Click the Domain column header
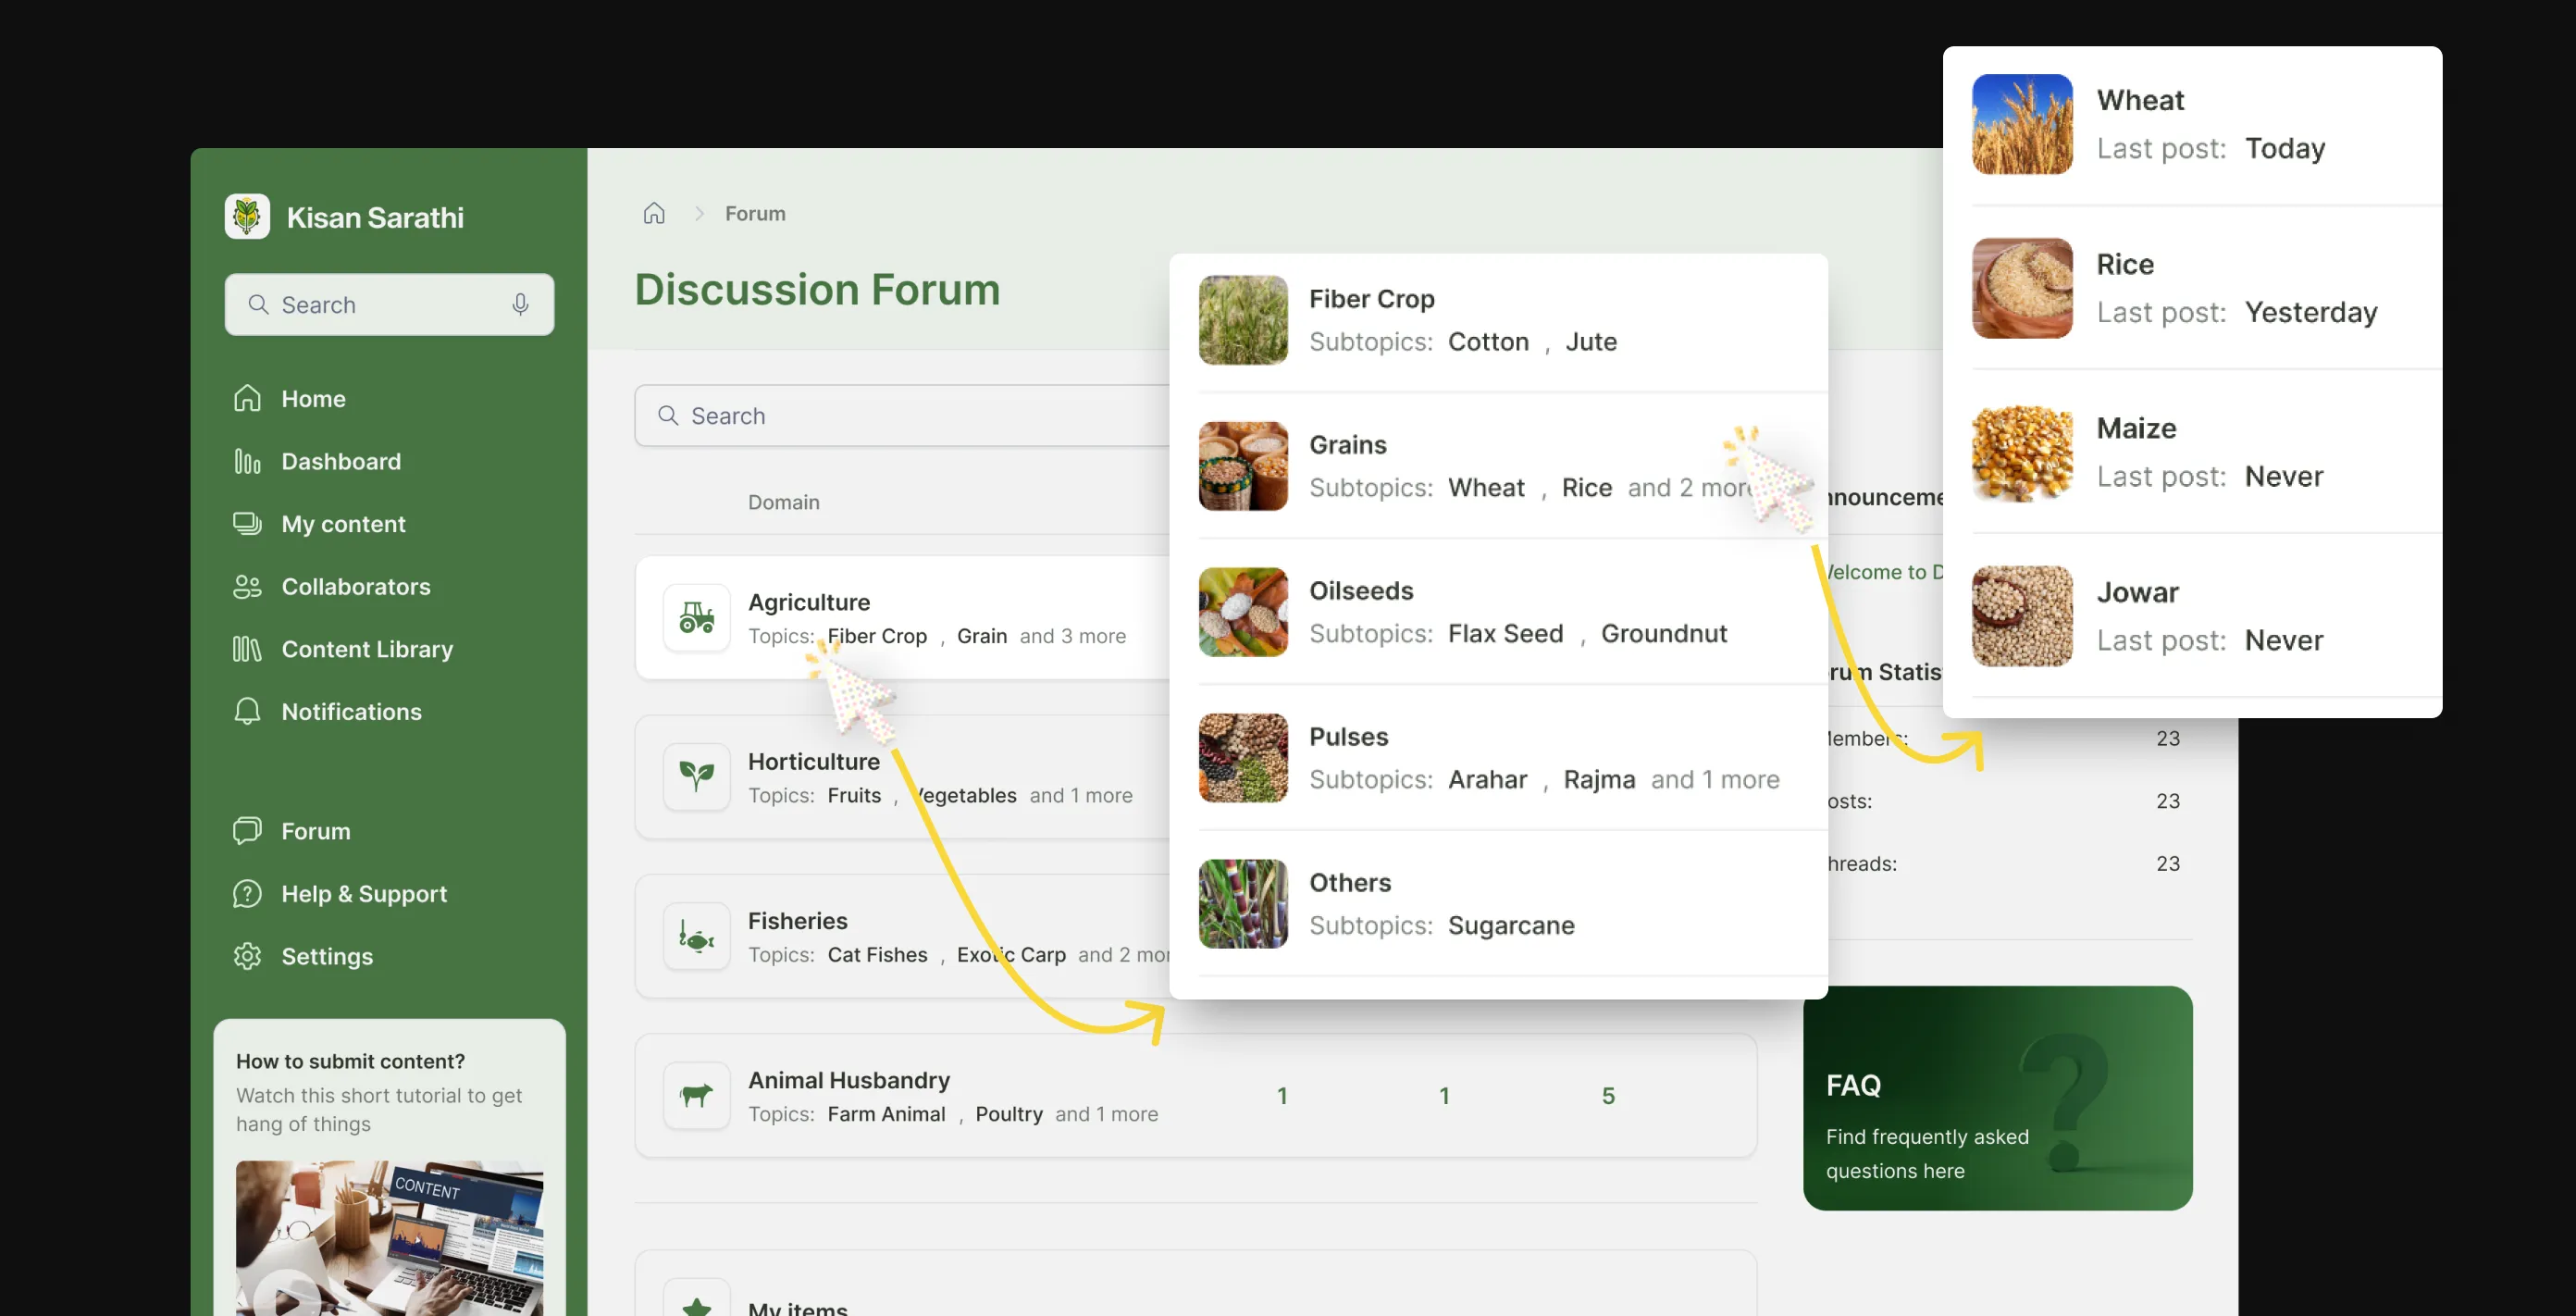2576x1316 pixels. click(783, 502)
